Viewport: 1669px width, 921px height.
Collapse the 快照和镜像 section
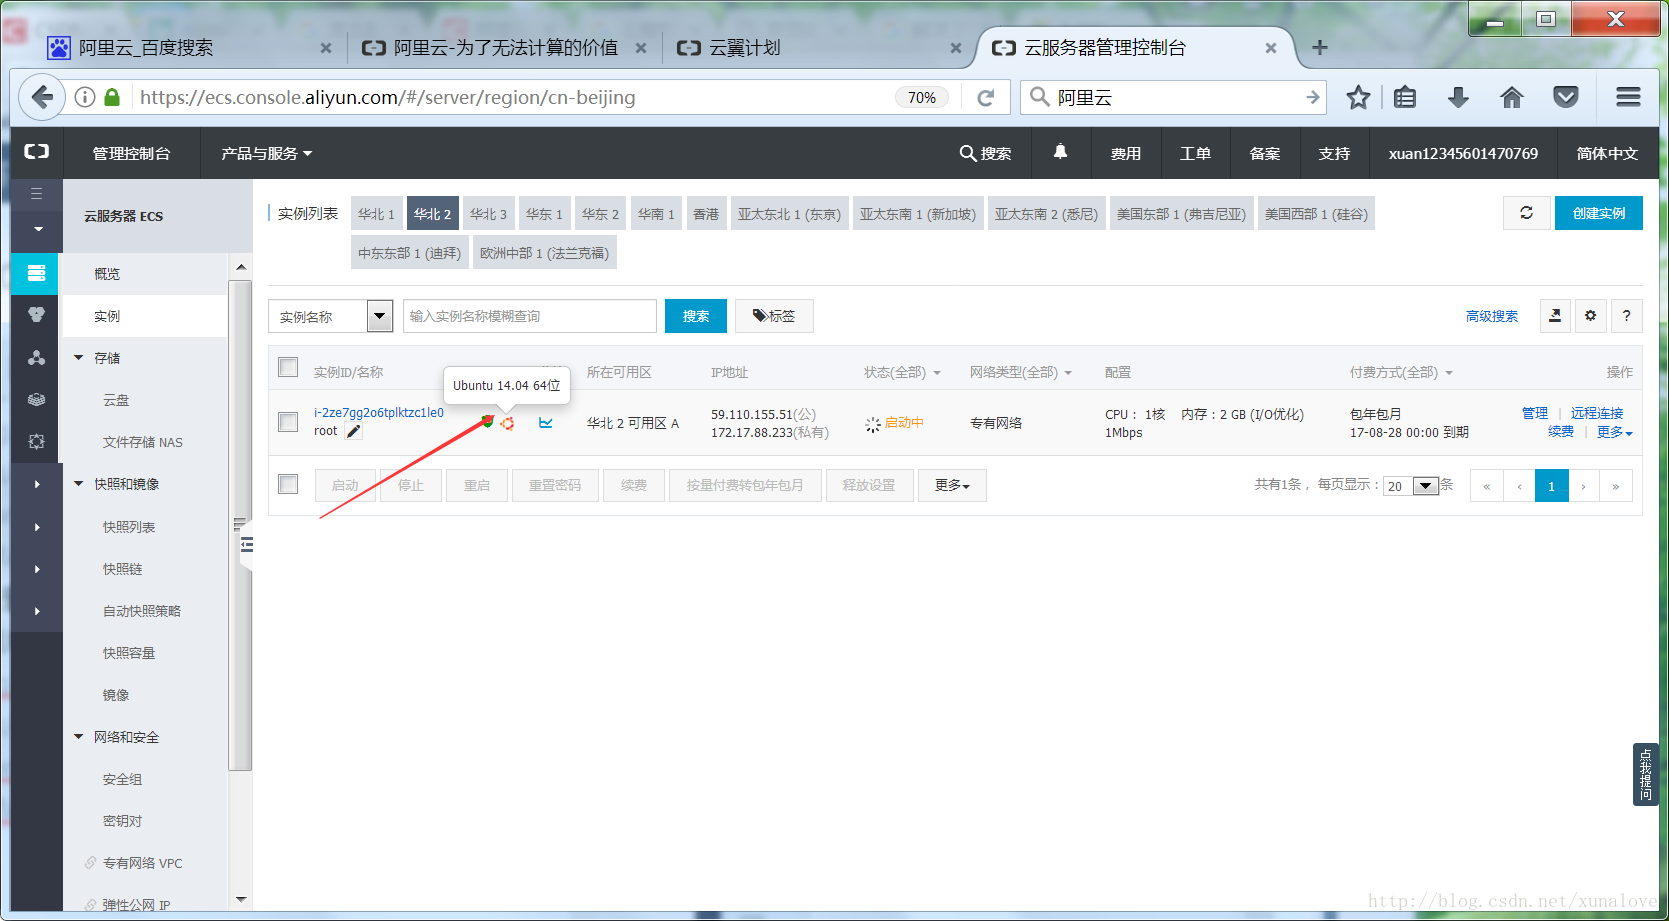(79, 483)
